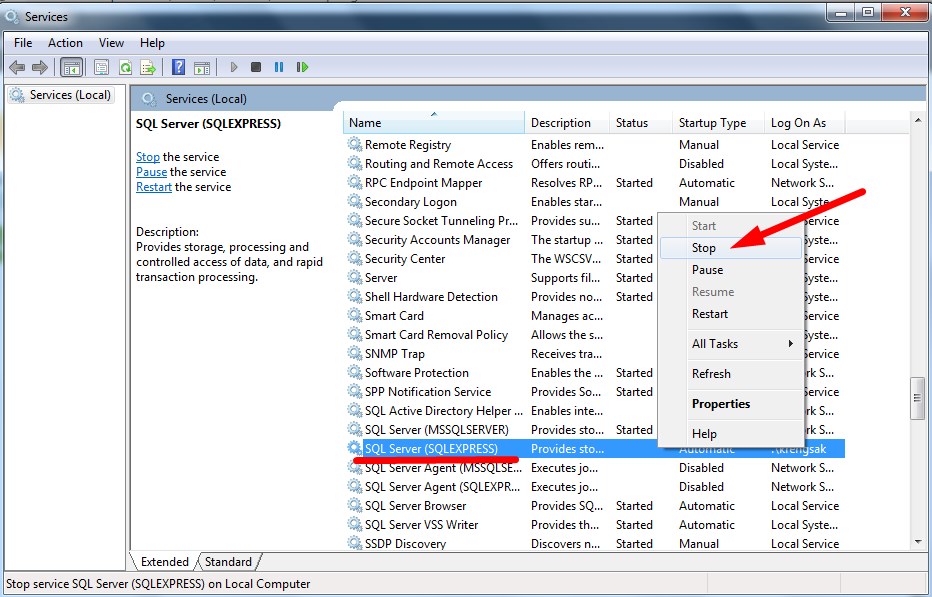Open the Action menu
Image resolution: width=932 pixels, height=597 pixels.
point(65,43)
